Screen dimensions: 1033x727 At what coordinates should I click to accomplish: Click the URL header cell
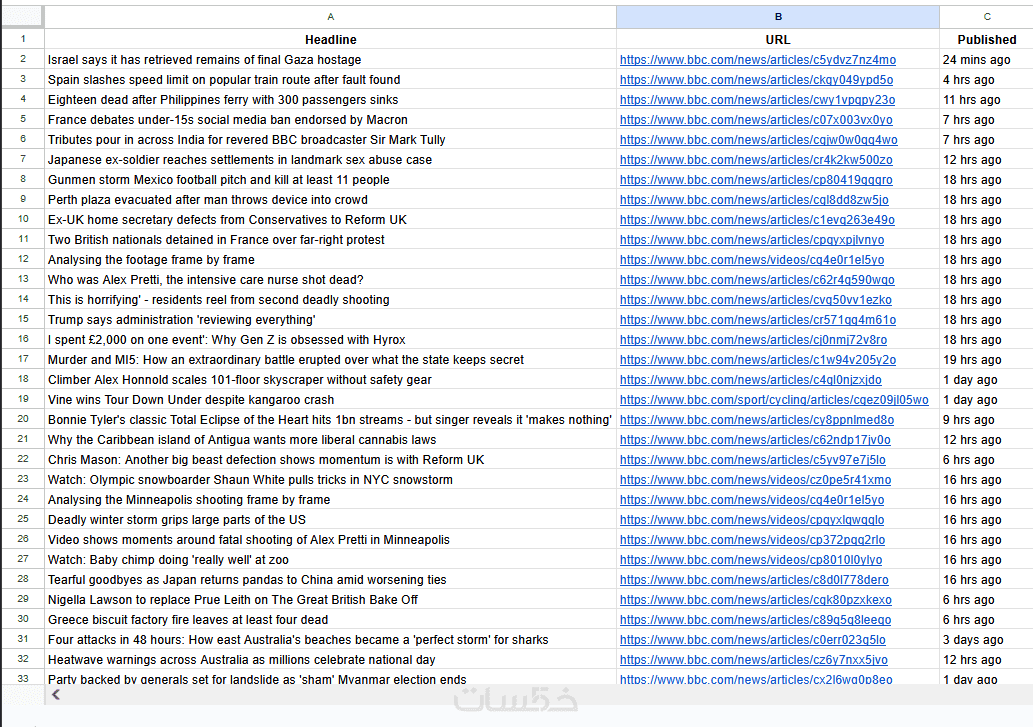click(778, 40)
